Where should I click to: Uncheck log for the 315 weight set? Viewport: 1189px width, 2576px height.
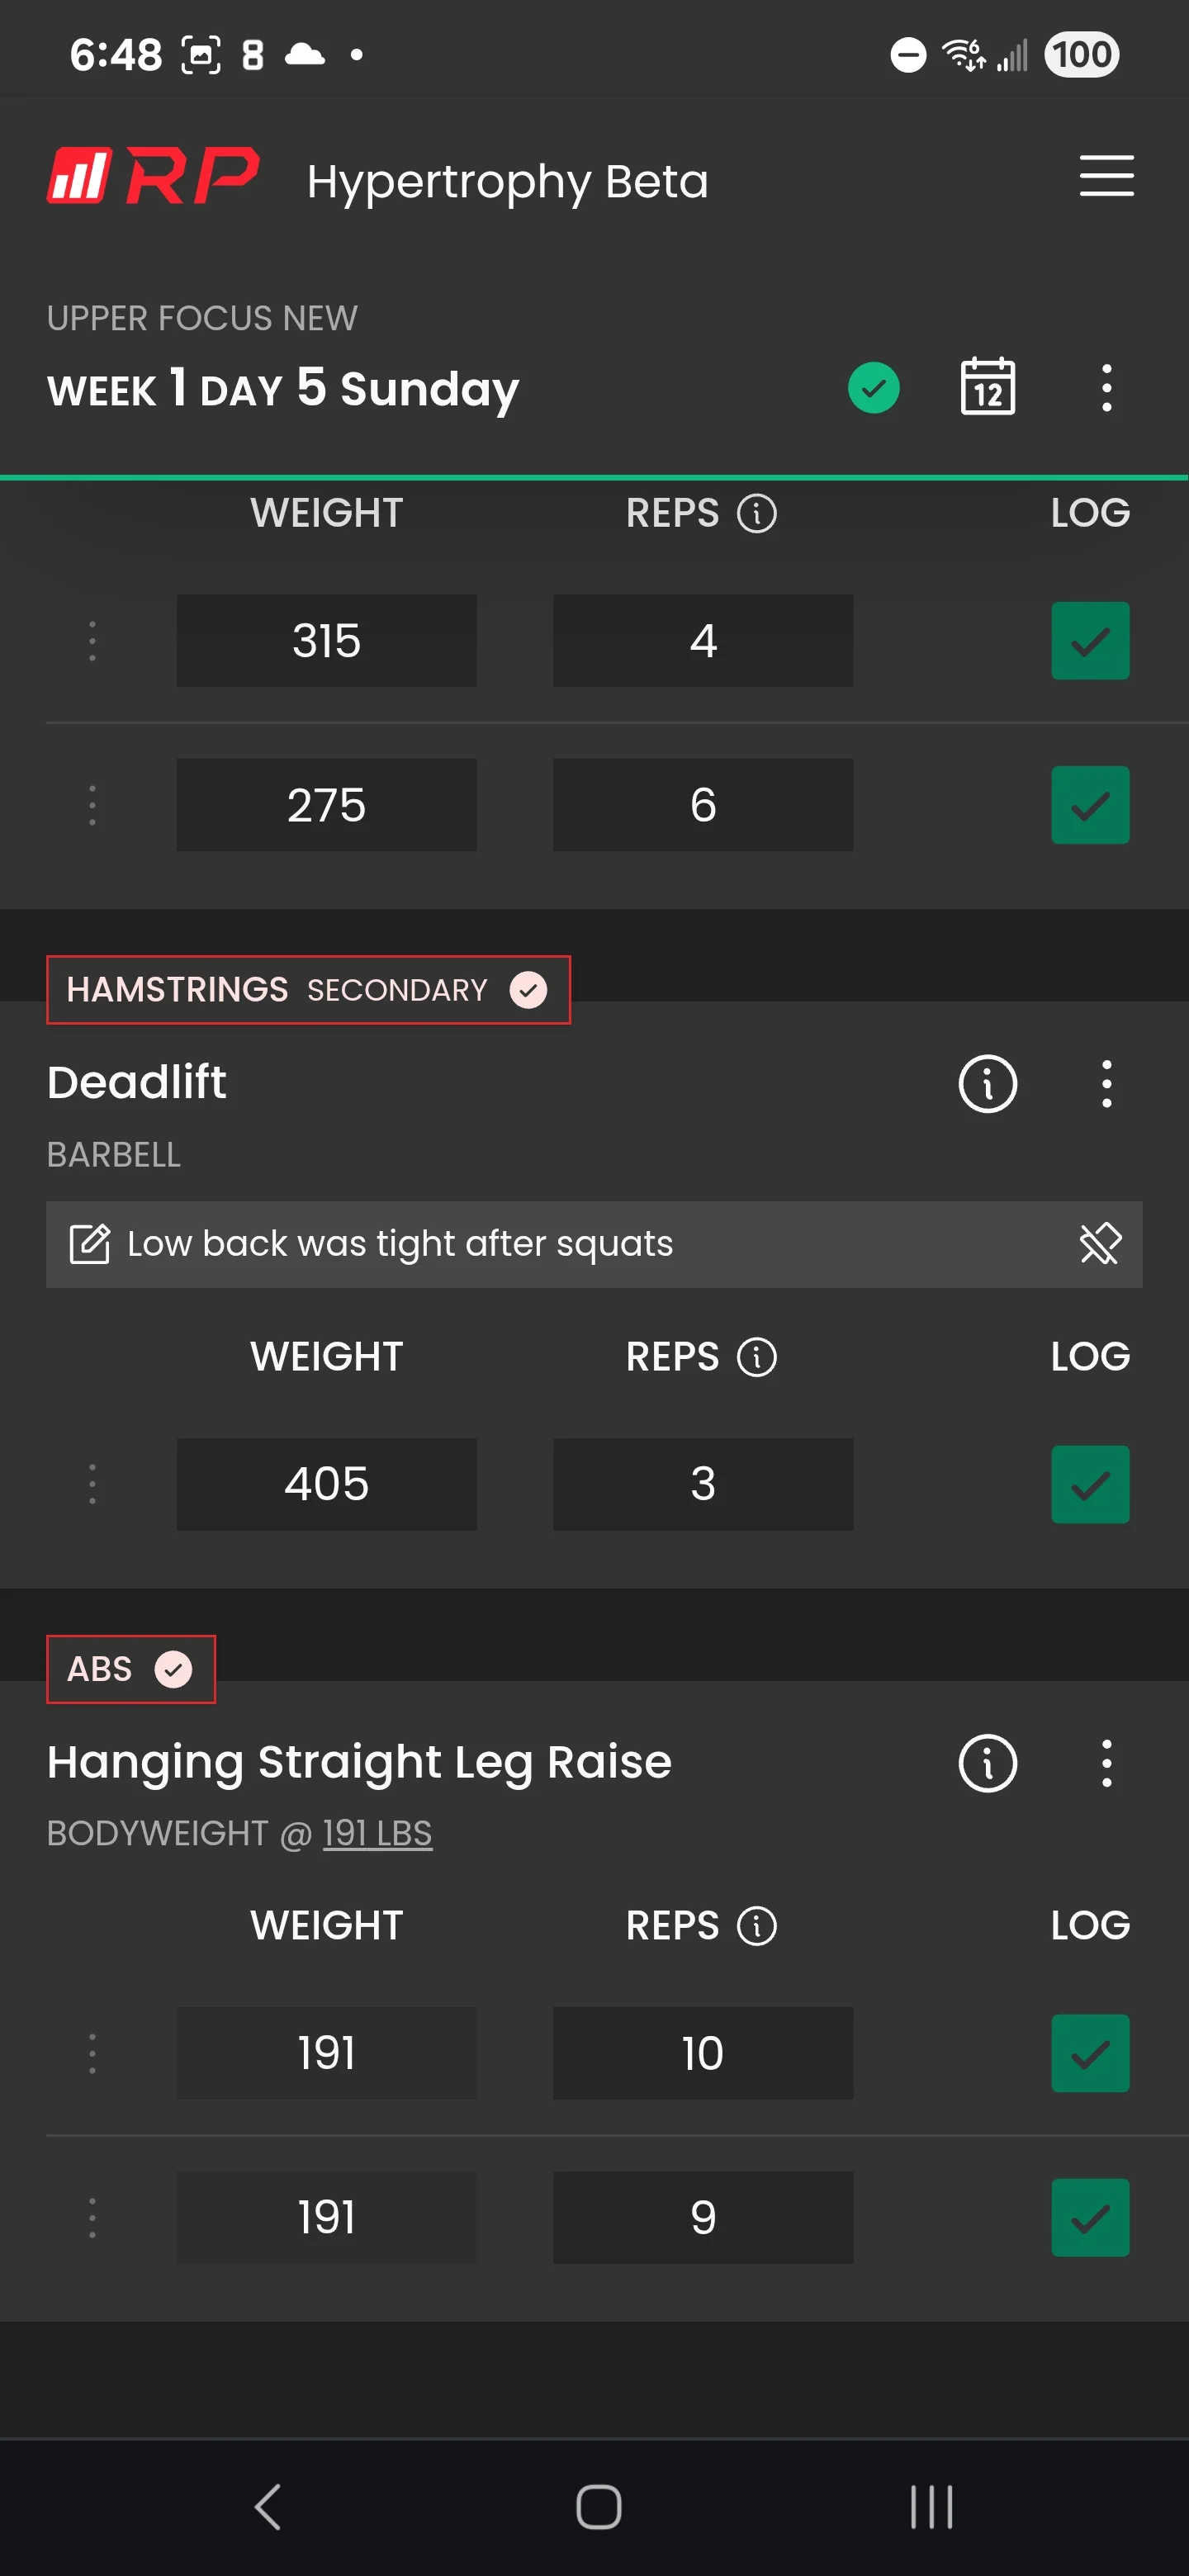pos(1090,641)
